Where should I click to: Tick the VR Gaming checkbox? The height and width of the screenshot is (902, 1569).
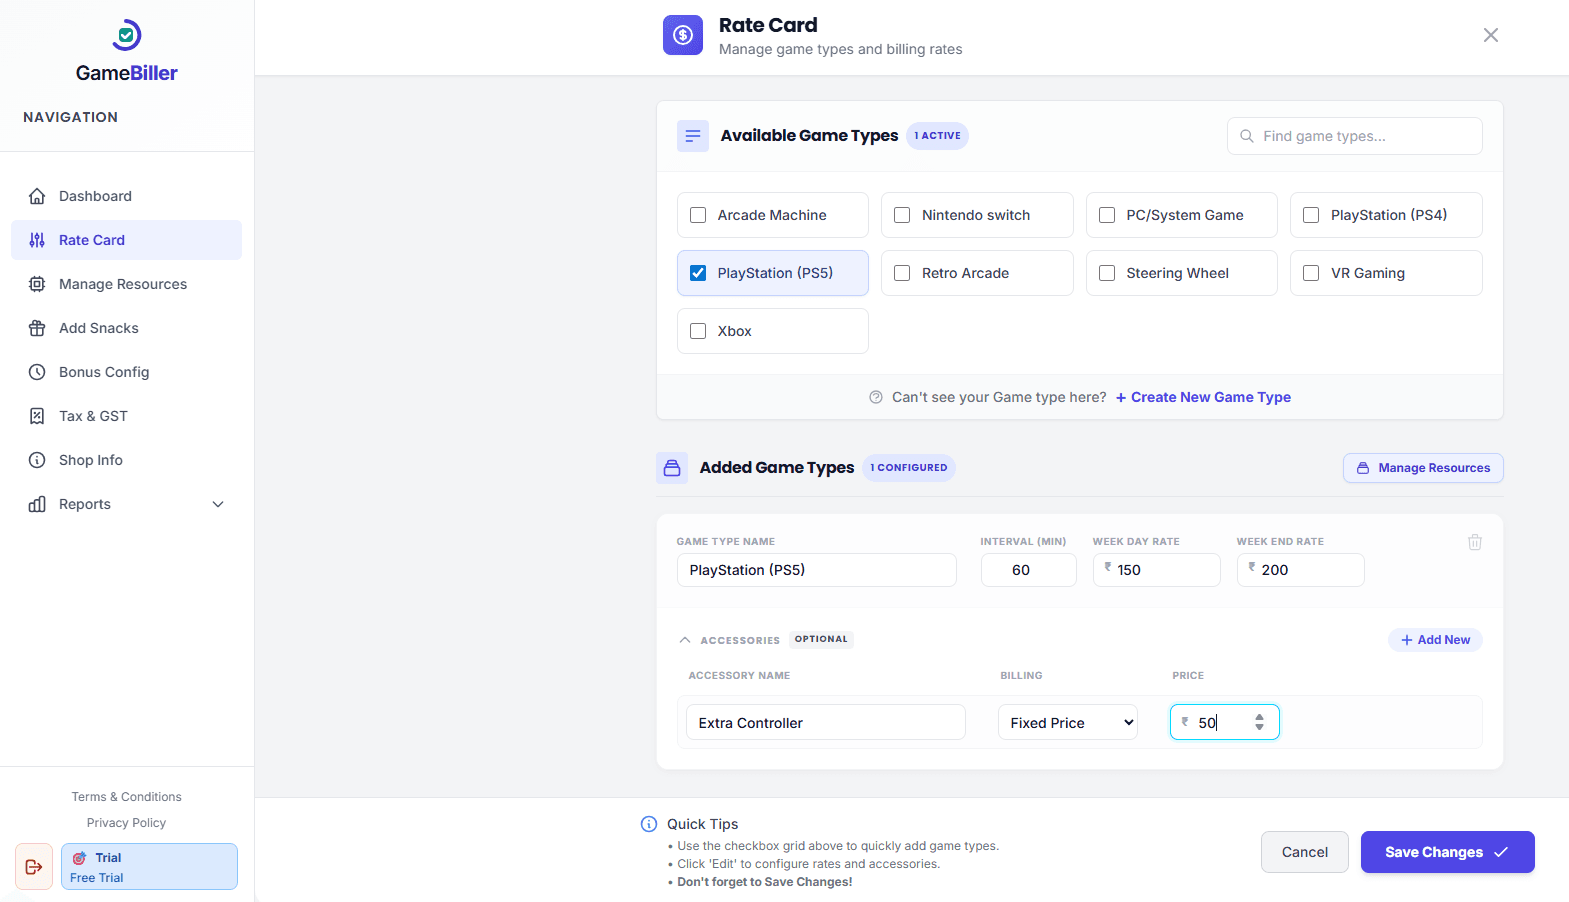coord(1311,273)
